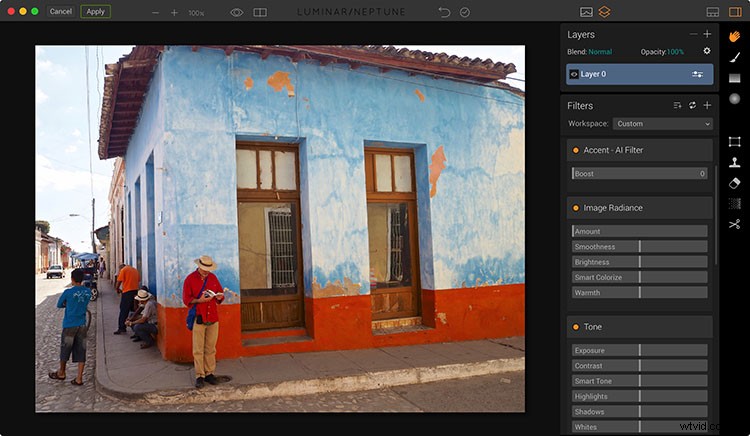Adjust the Smoothness slider
750x436 pixels.
(640, 247)
